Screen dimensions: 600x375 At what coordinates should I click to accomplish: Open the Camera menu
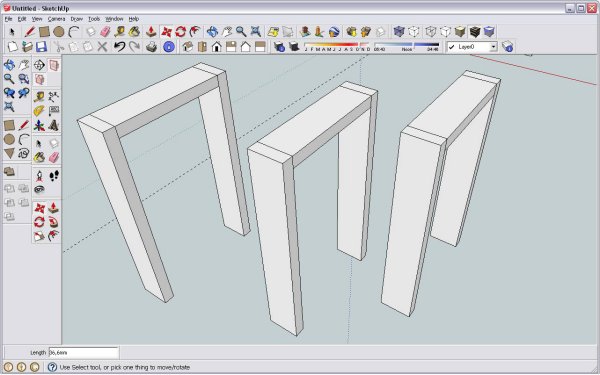coord(56,19)
